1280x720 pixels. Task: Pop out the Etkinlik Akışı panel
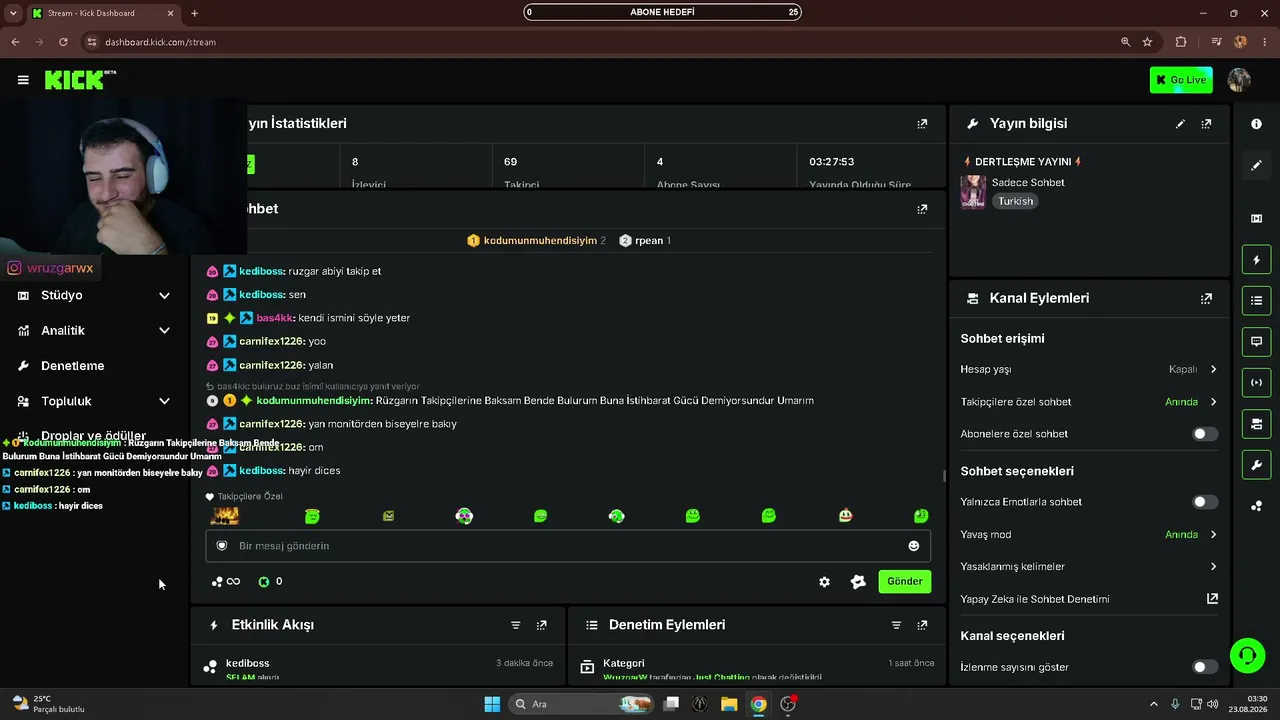pos(542,625)
